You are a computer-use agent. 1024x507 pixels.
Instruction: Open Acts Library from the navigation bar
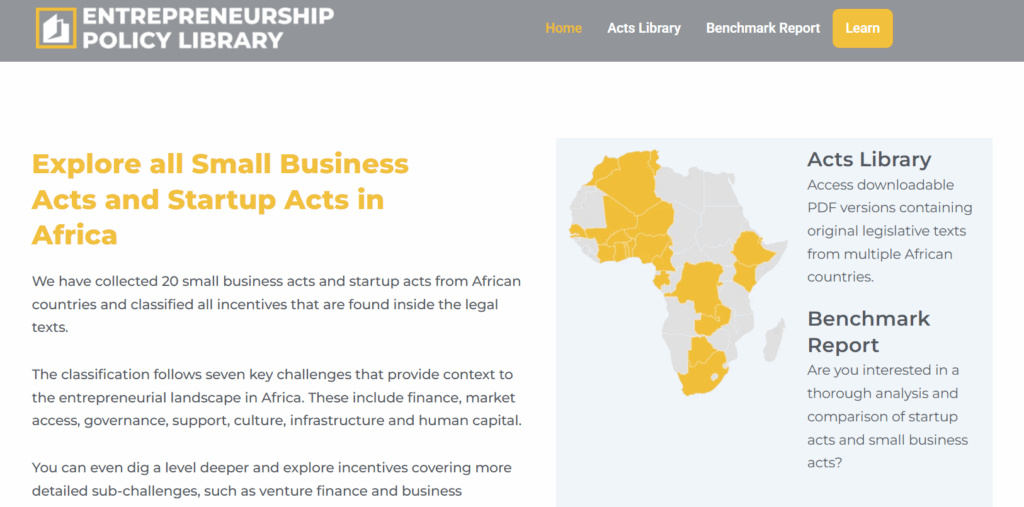point(644,28)
